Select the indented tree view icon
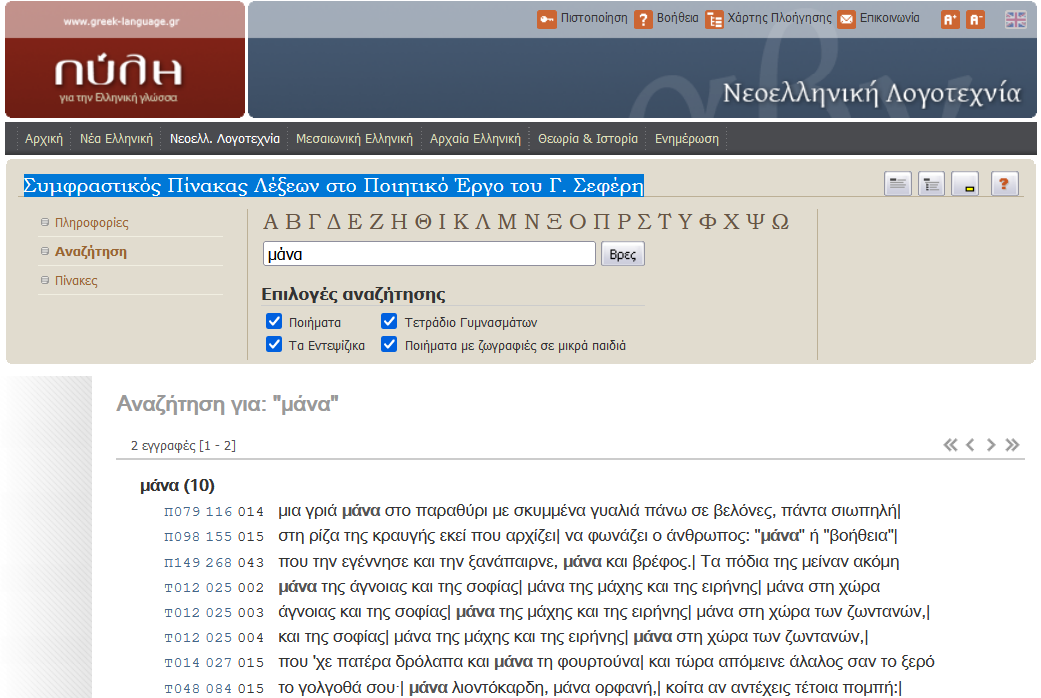Screen dimensions: 1041x698 [931, 183]
